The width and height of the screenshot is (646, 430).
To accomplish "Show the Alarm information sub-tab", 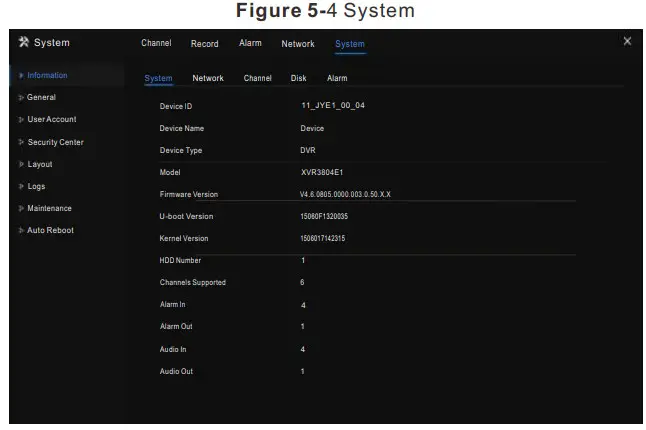I will pos(337,78).
